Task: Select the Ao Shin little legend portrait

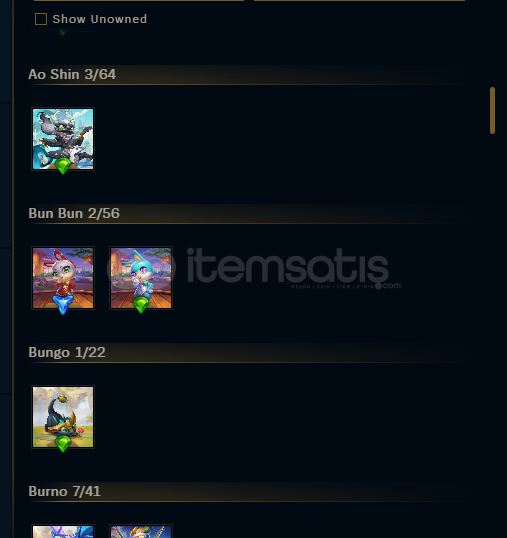Action: pyautogui.click(x=63, y=139)
